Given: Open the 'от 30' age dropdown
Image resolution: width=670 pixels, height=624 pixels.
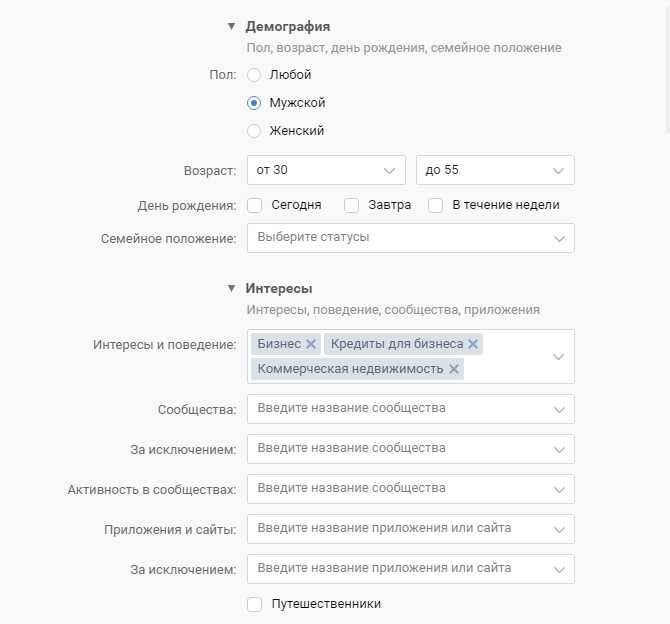Looking at the screenshot, I should (325, 170).
